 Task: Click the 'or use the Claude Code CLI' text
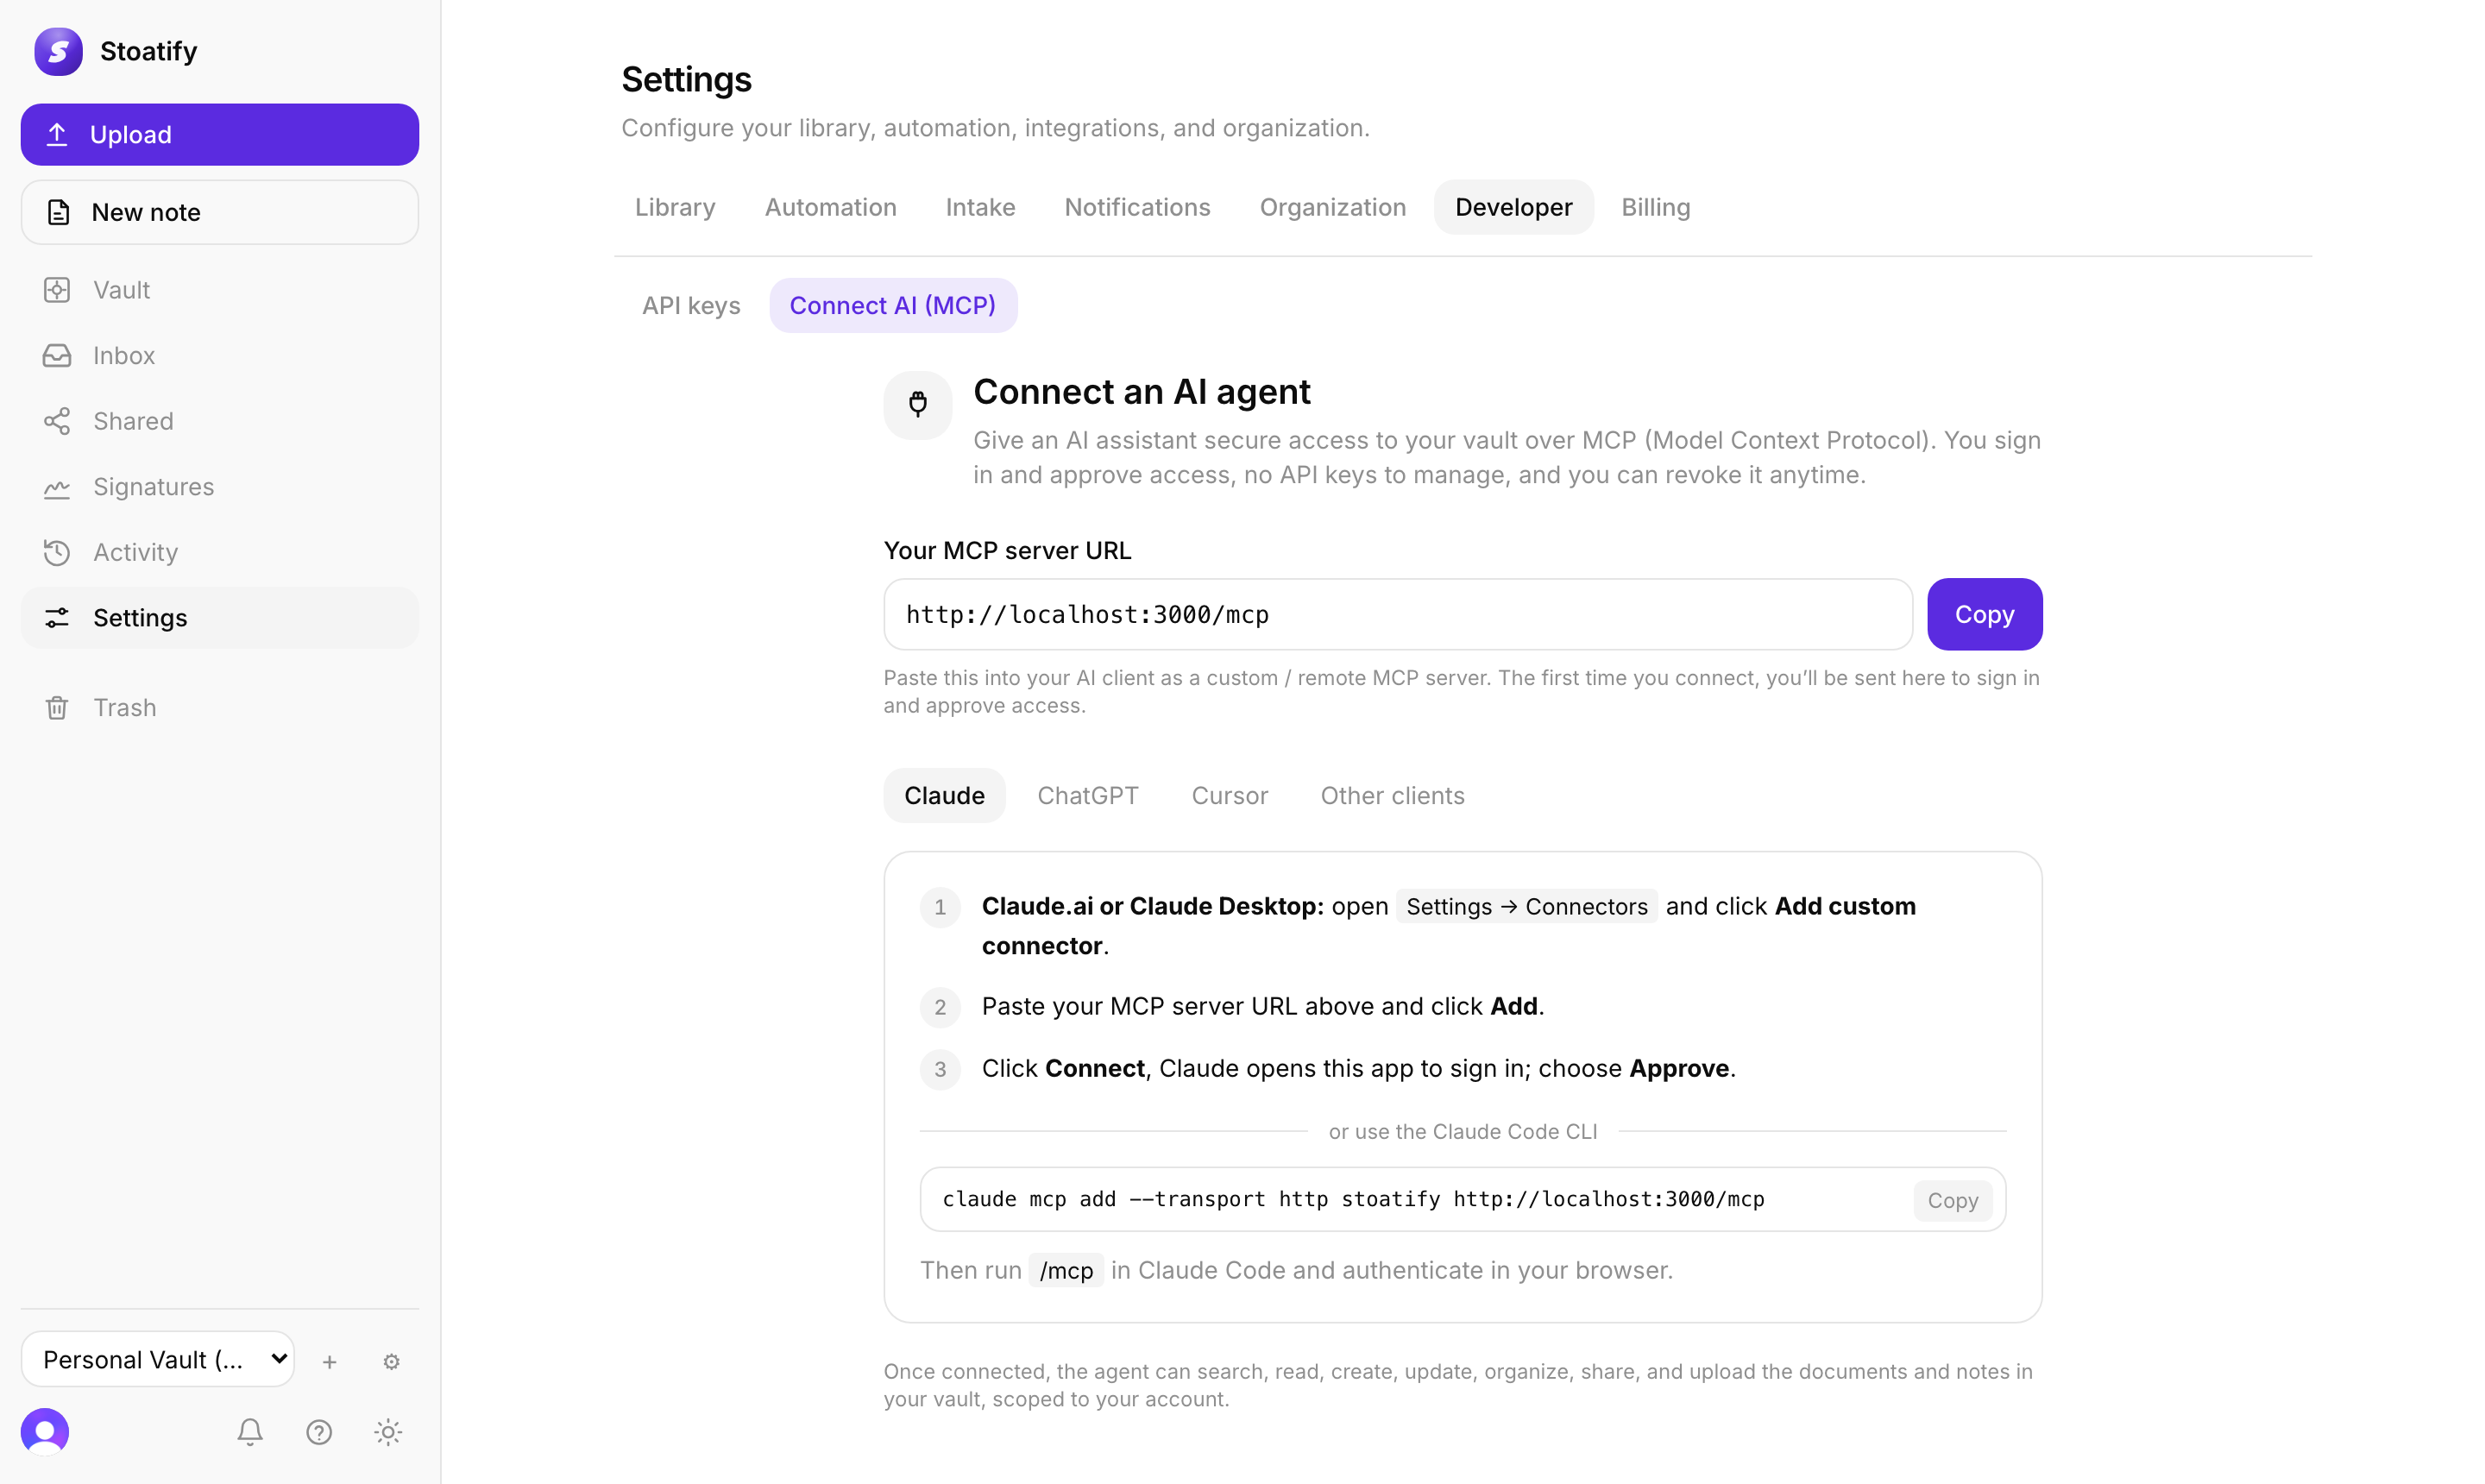1462,1131
